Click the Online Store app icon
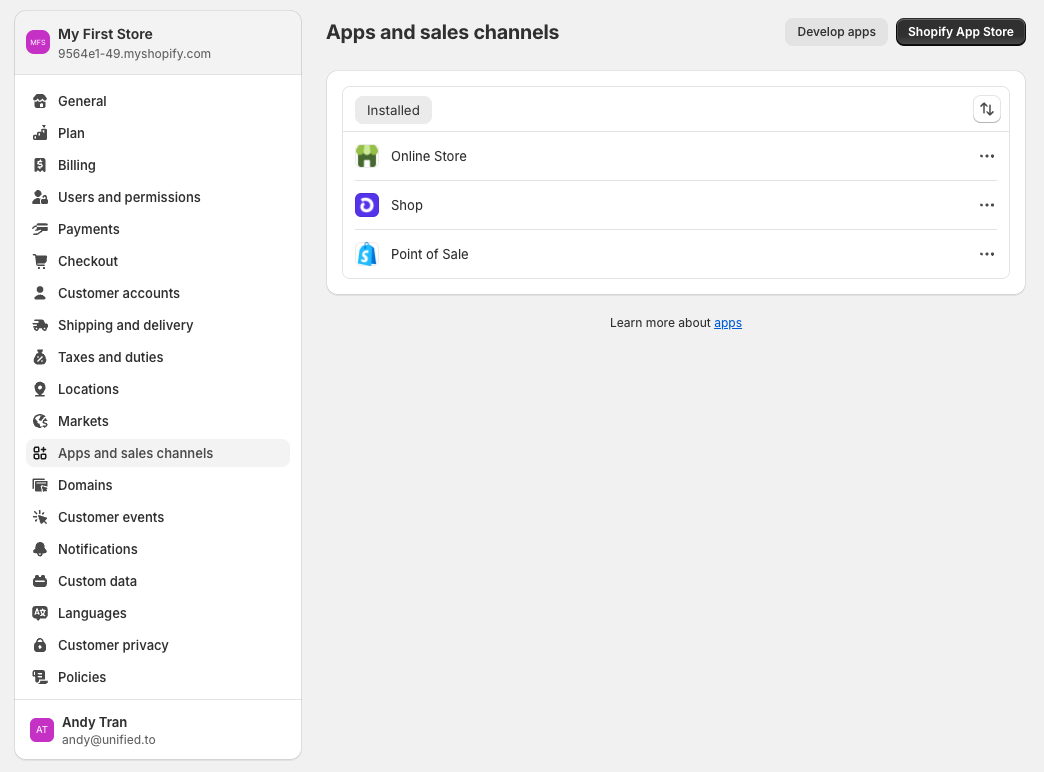 pos(367,156)
